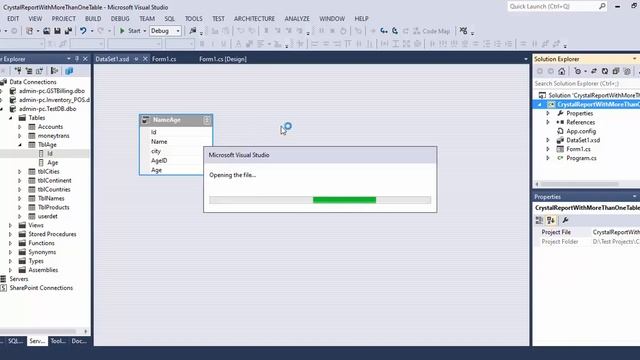Click the Categorized icon in Properties panel
640x360 pixels.
[540, 220]
